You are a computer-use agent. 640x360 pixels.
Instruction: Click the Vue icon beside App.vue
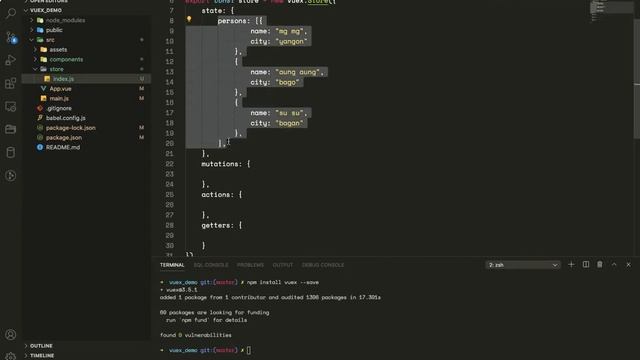click(x=43, y=89)
